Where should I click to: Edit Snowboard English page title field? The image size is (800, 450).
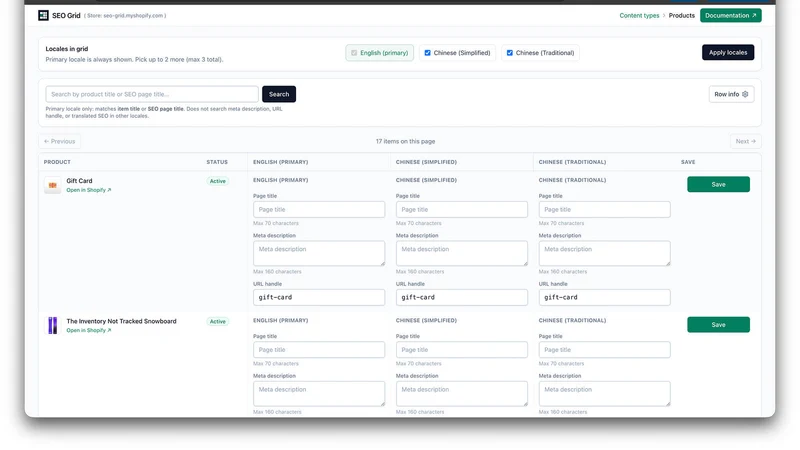pyautogui.click(x=319, y=349)
